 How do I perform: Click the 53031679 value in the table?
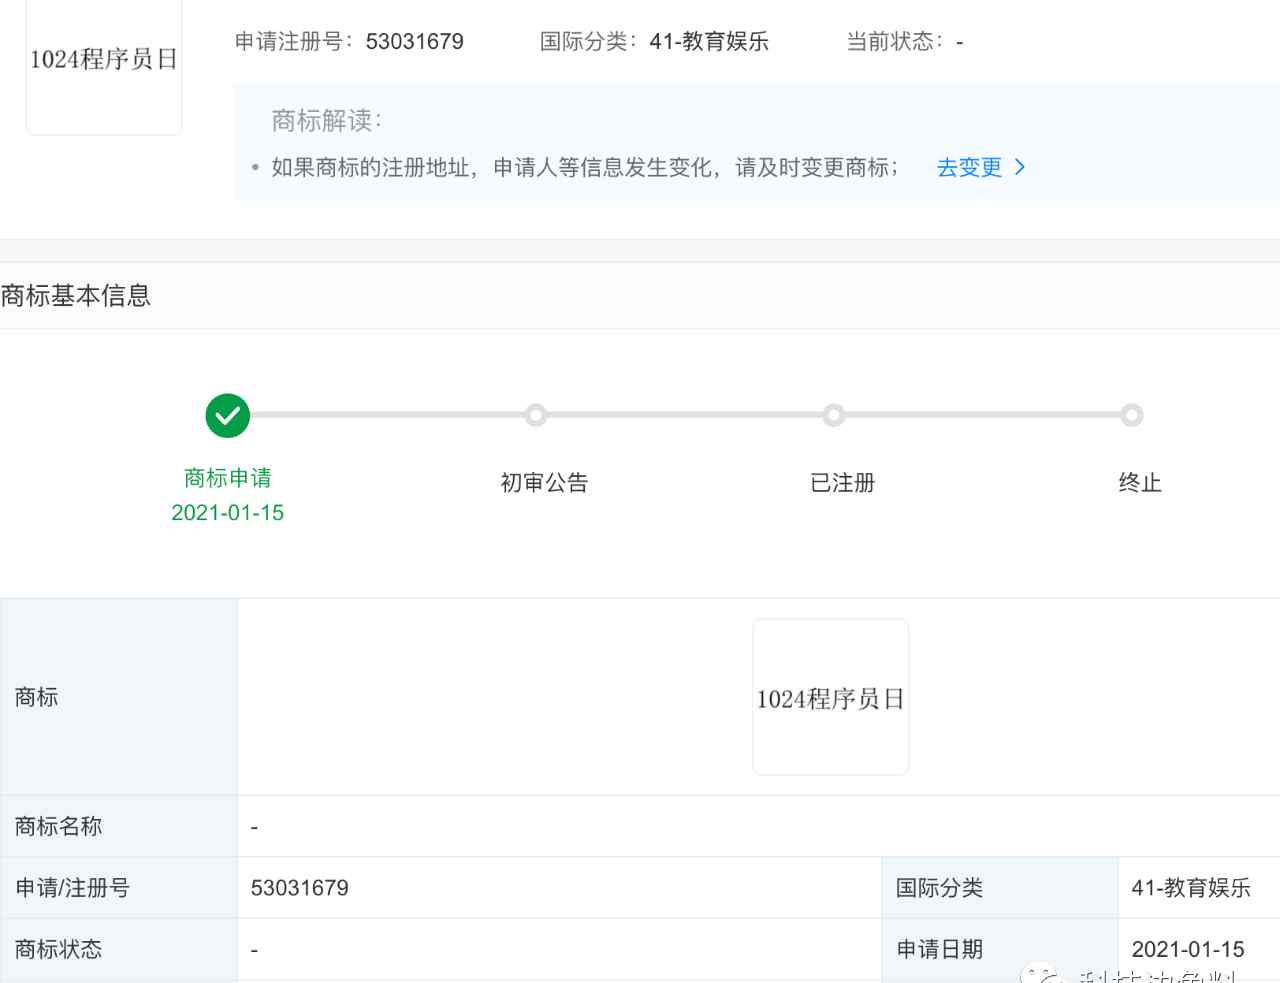[x=300, y=888]
